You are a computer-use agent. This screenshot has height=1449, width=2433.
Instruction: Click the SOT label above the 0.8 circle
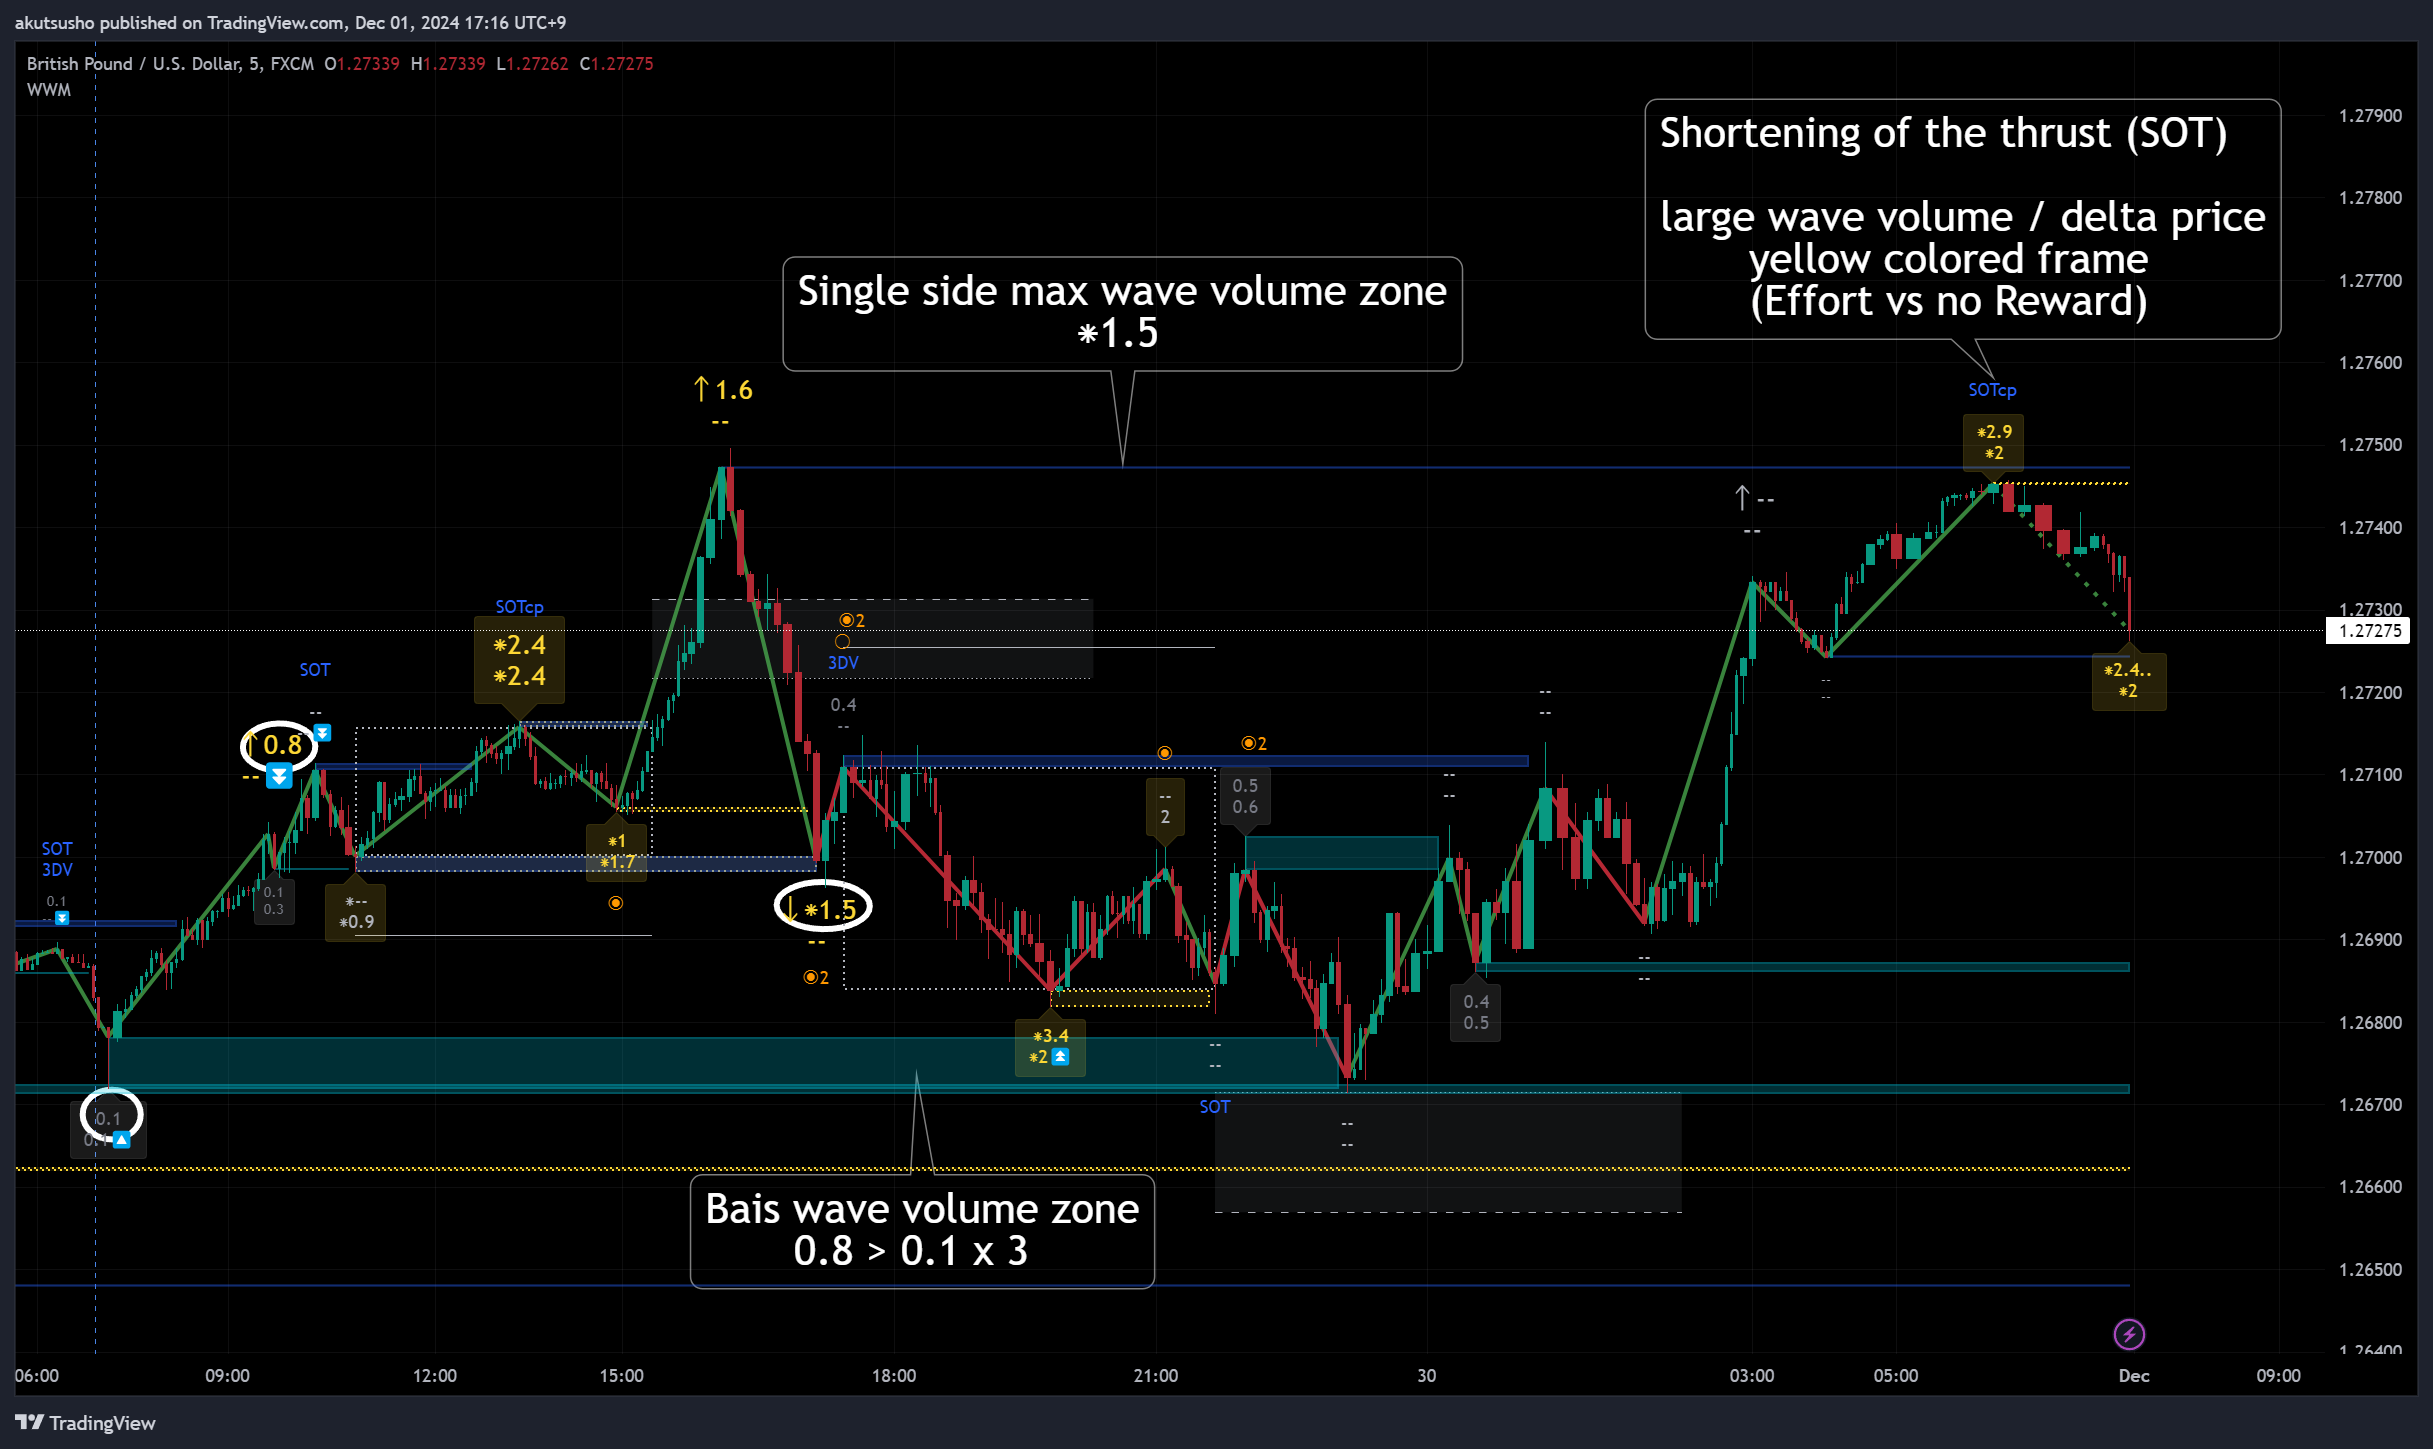(315, 670)
